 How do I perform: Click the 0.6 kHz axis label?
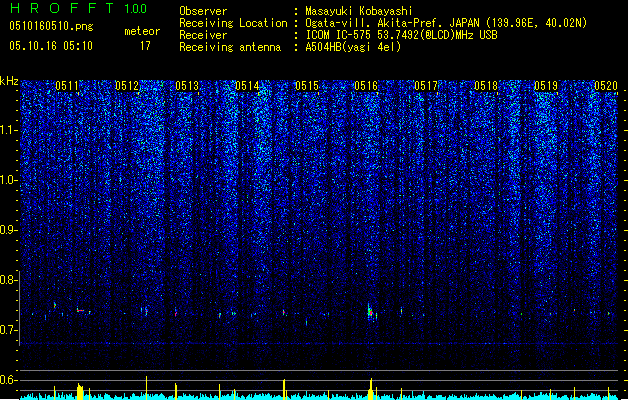tap(8, 380)
